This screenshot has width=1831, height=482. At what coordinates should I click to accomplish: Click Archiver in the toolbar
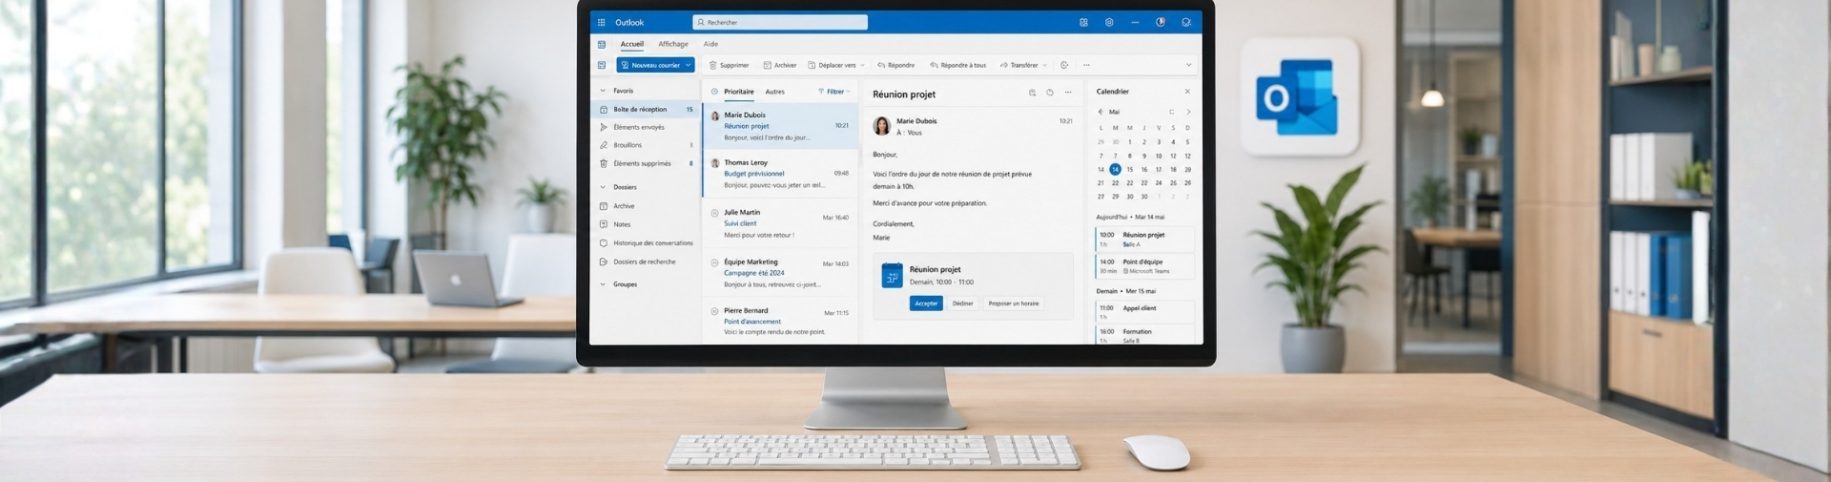point(780,65)
